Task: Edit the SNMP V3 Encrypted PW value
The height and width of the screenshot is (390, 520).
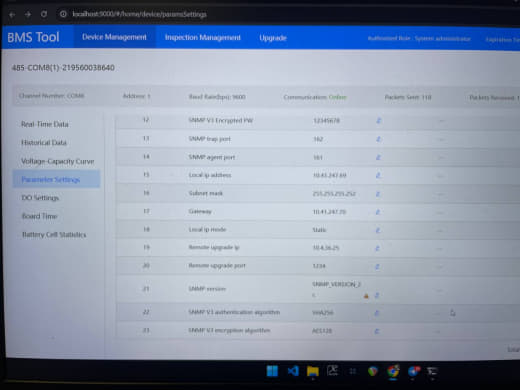Action: 378,120
